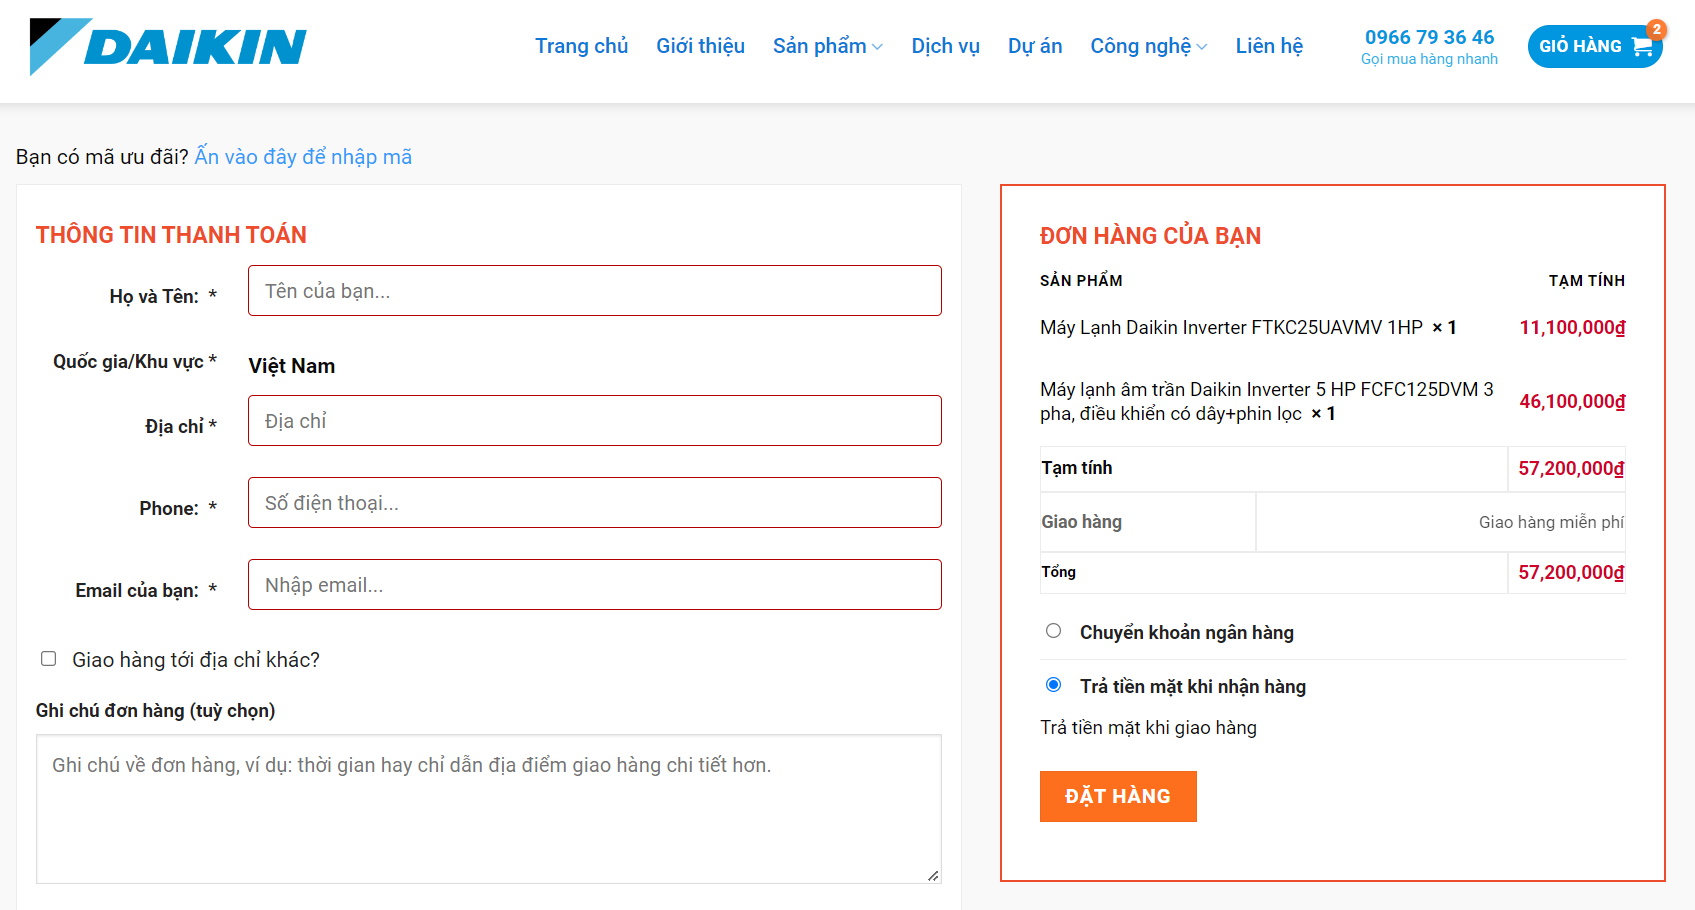This screenshot has height=910, width=1695.
Task: Enable shipping to a different address checkbox
Action: [x=48, y=659]
